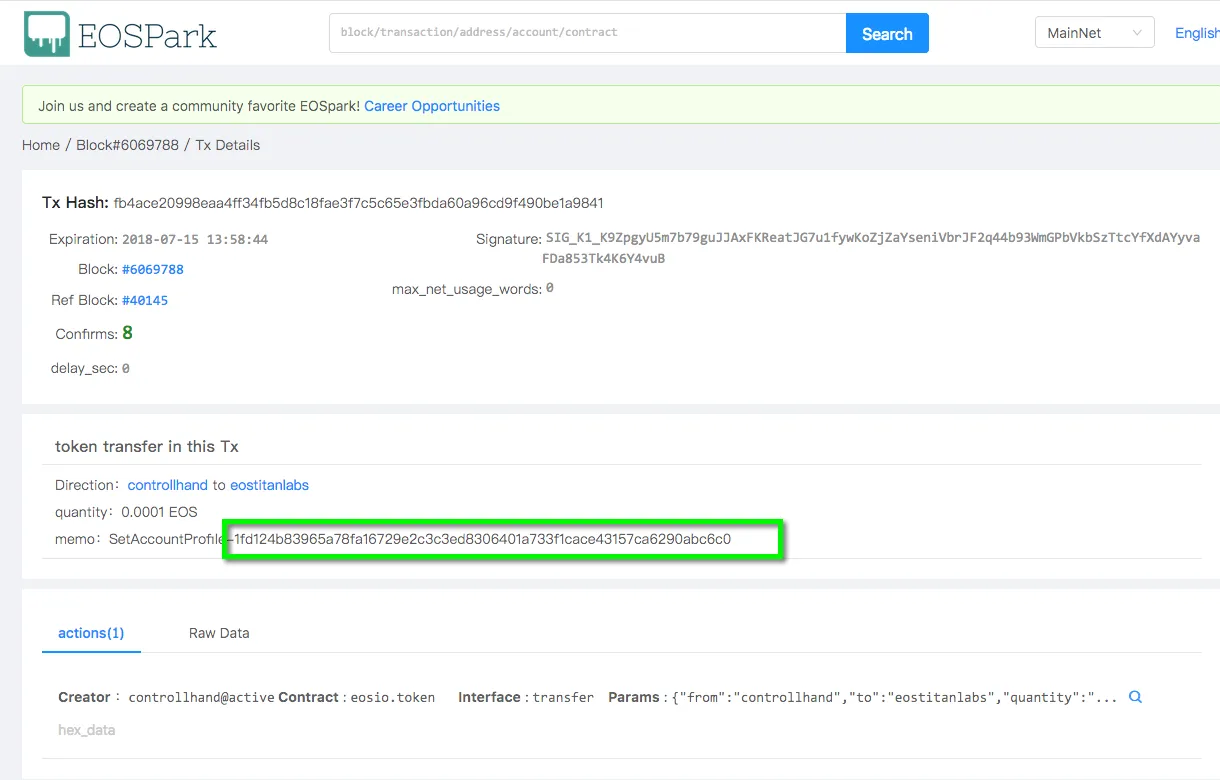Switch to the actions(1) tab

coord(91,633)
